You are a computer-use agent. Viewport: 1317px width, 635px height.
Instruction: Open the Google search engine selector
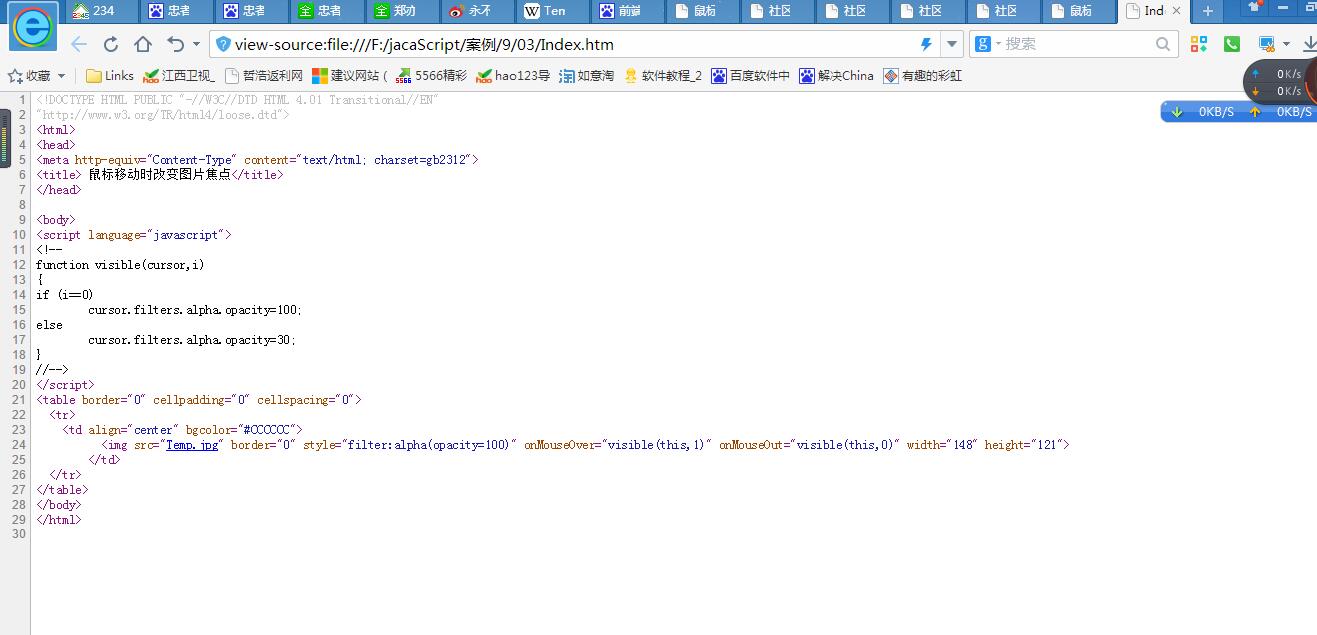pos(988,44)
